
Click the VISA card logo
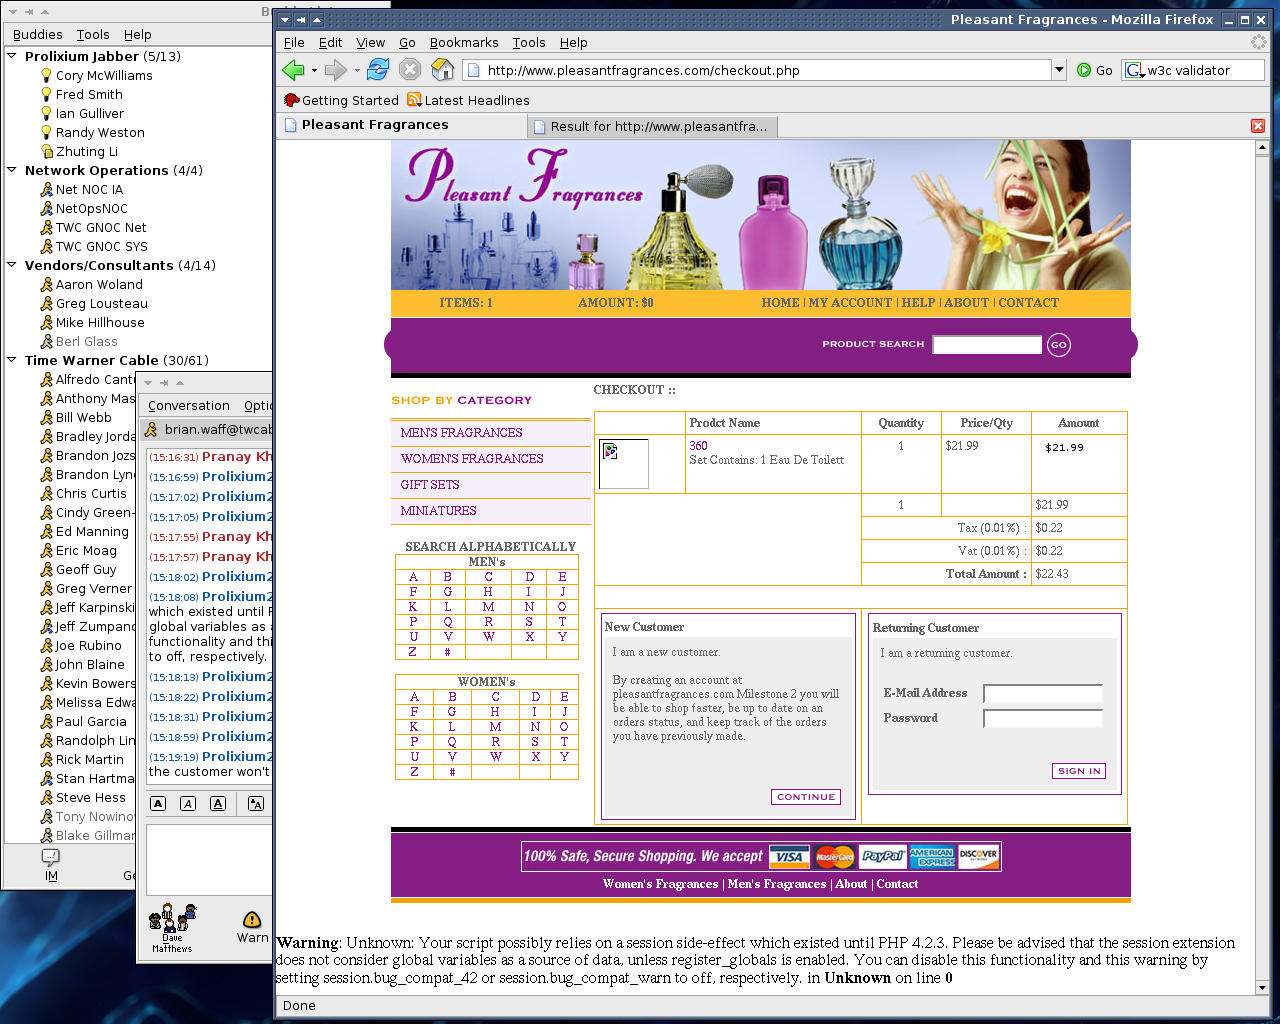tap(789, 856)
